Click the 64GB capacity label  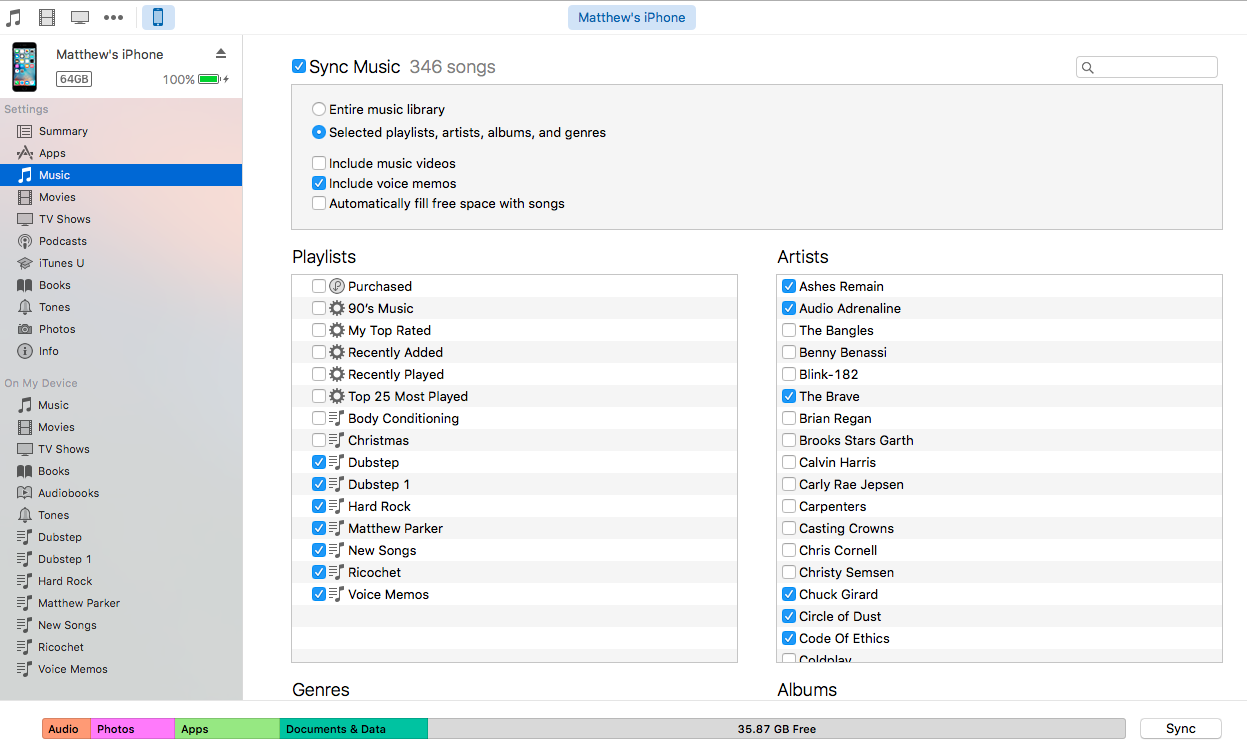[x=74, y=79]
